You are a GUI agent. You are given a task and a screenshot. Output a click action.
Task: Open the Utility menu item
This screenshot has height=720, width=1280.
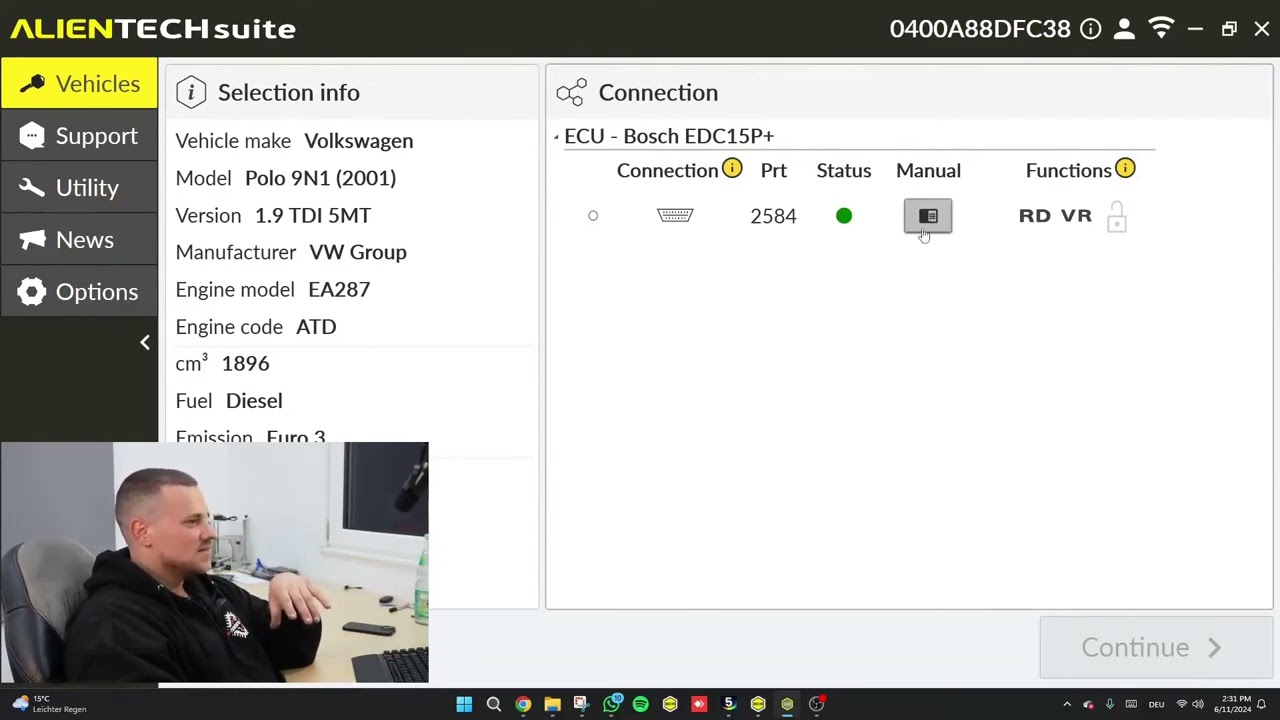click(79, 188)
